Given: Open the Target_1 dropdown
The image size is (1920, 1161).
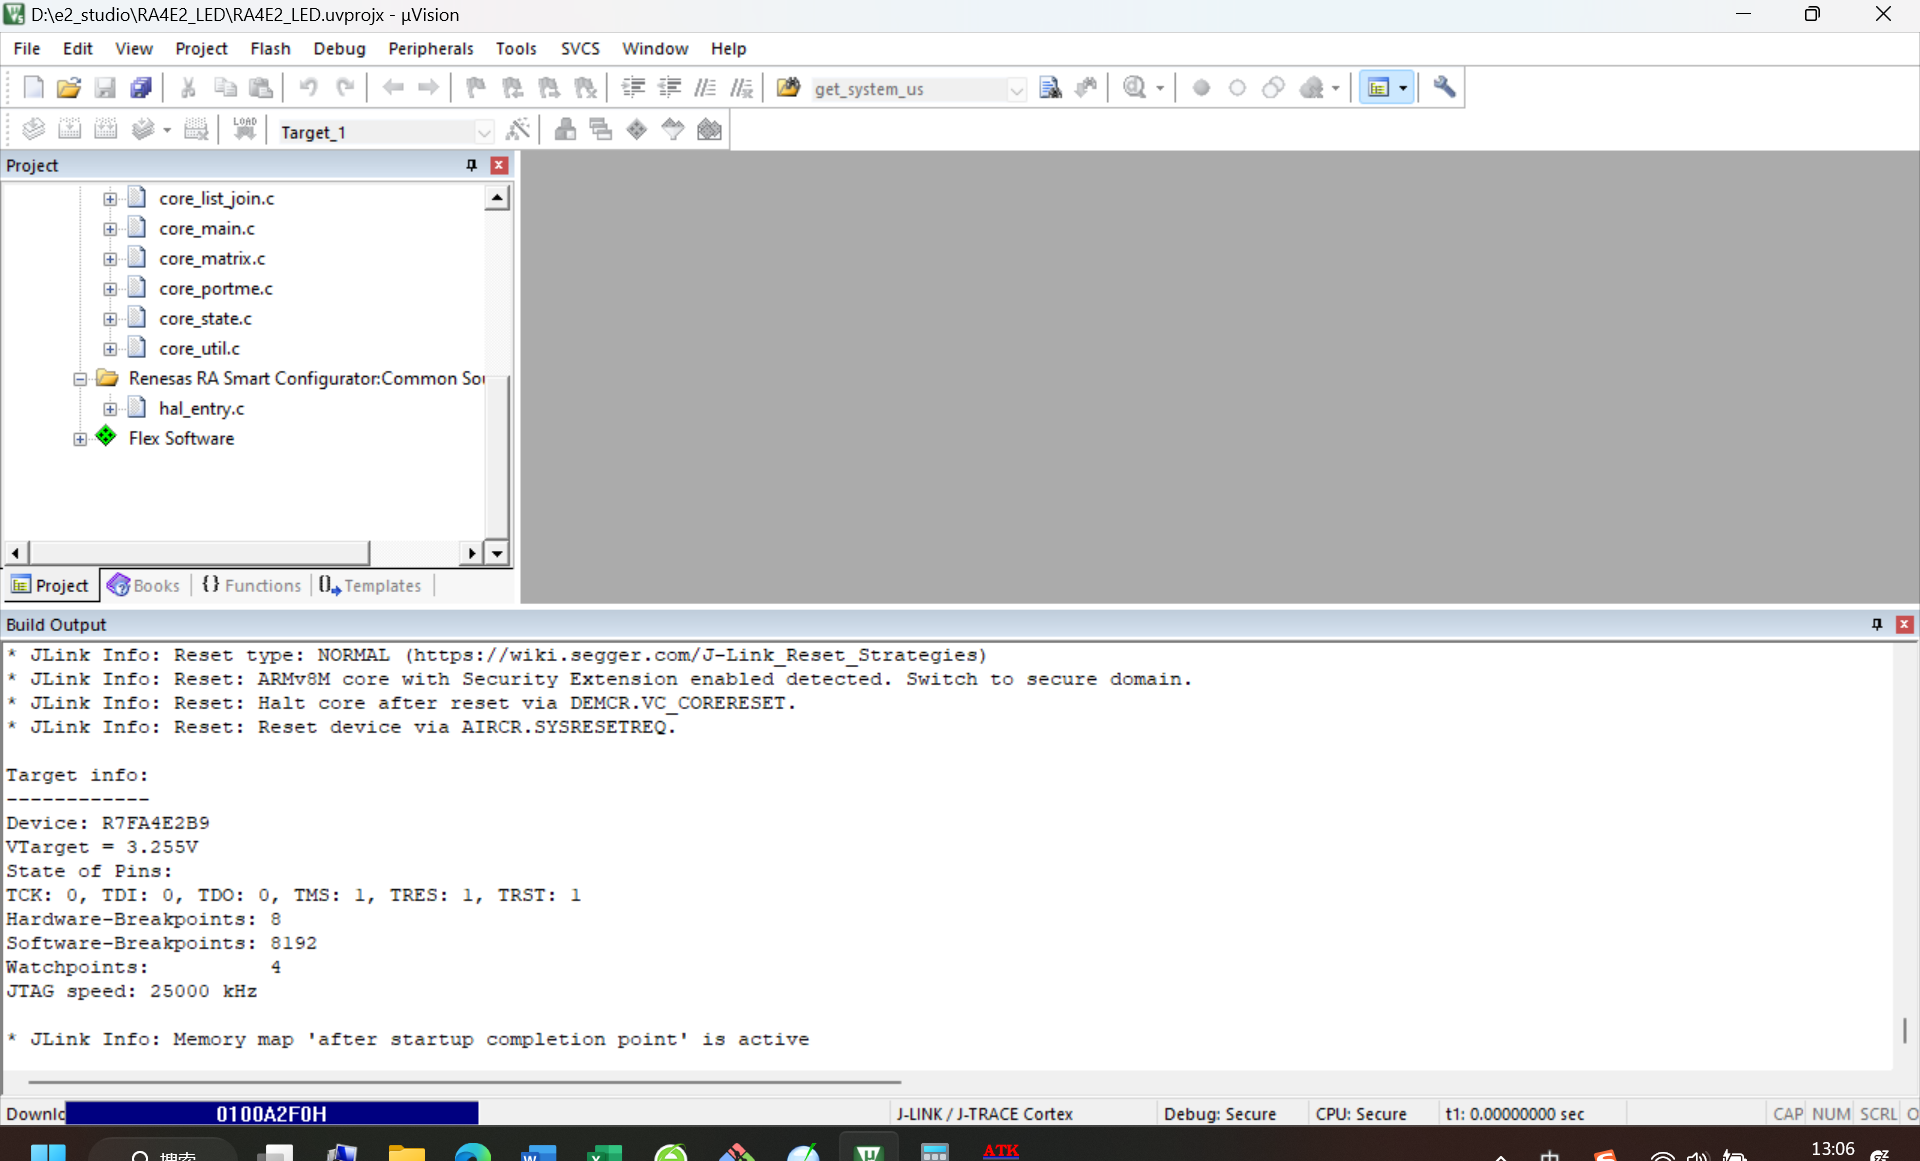Looking at the screenshot, I should [x=484, y=132].
